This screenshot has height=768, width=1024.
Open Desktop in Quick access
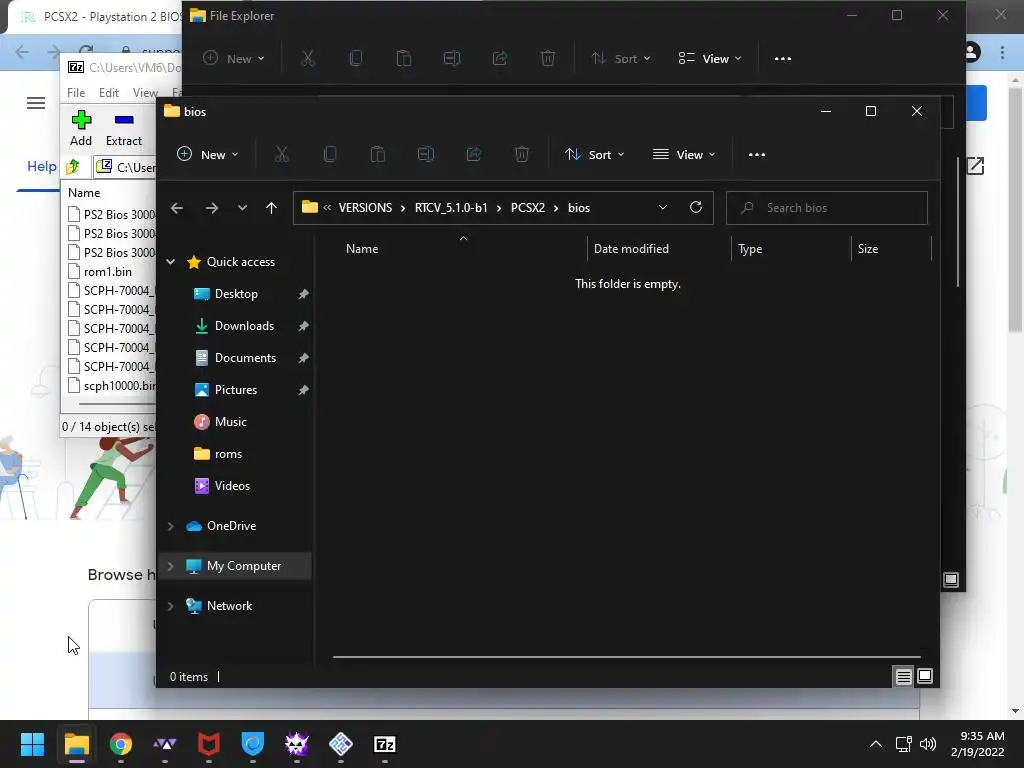click(236, 294)
